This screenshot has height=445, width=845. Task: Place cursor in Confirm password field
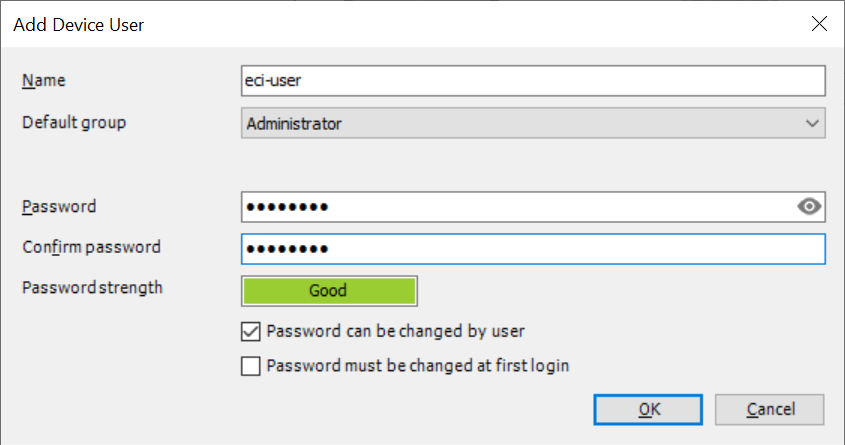pos(533,249)
